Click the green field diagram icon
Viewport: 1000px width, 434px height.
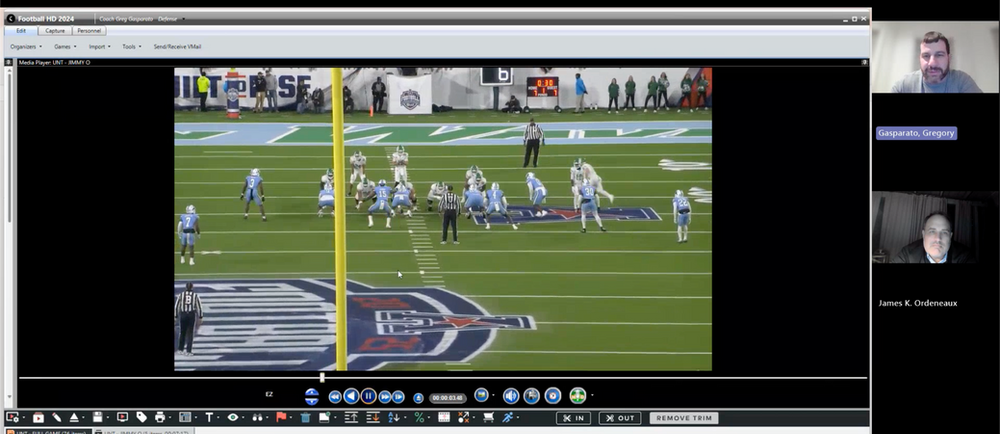click(x=578, y=396)
